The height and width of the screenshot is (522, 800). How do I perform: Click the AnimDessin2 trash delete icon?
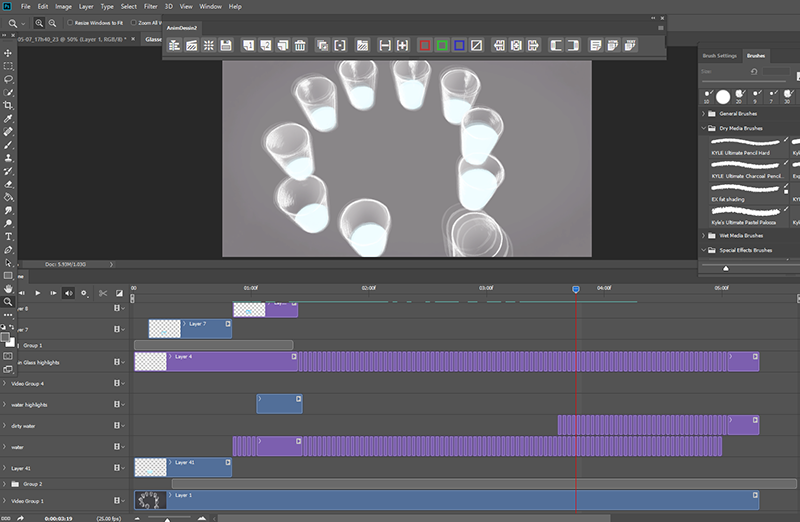pos(300,45)
